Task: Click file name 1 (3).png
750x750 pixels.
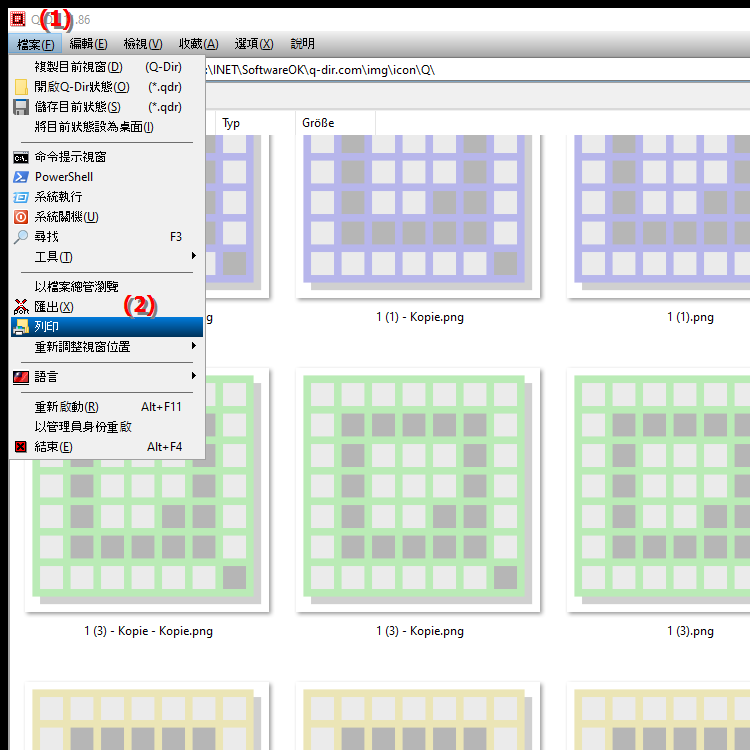Action: tap(690, 631)
